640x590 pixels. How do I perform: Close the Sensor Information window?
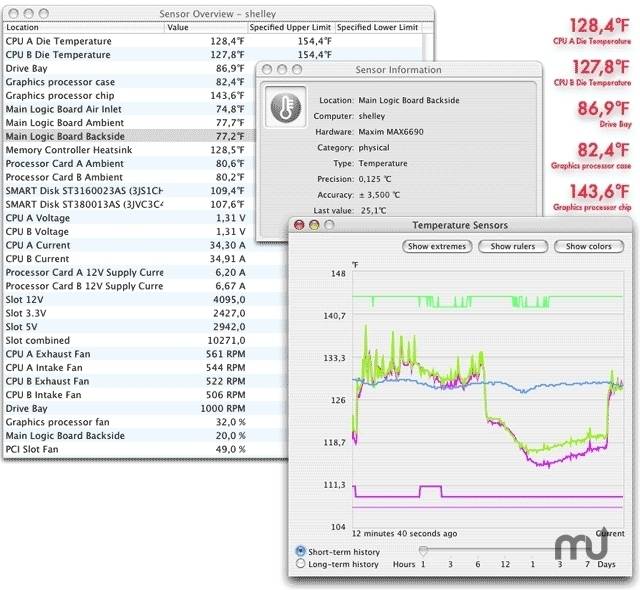click(267, 69)
